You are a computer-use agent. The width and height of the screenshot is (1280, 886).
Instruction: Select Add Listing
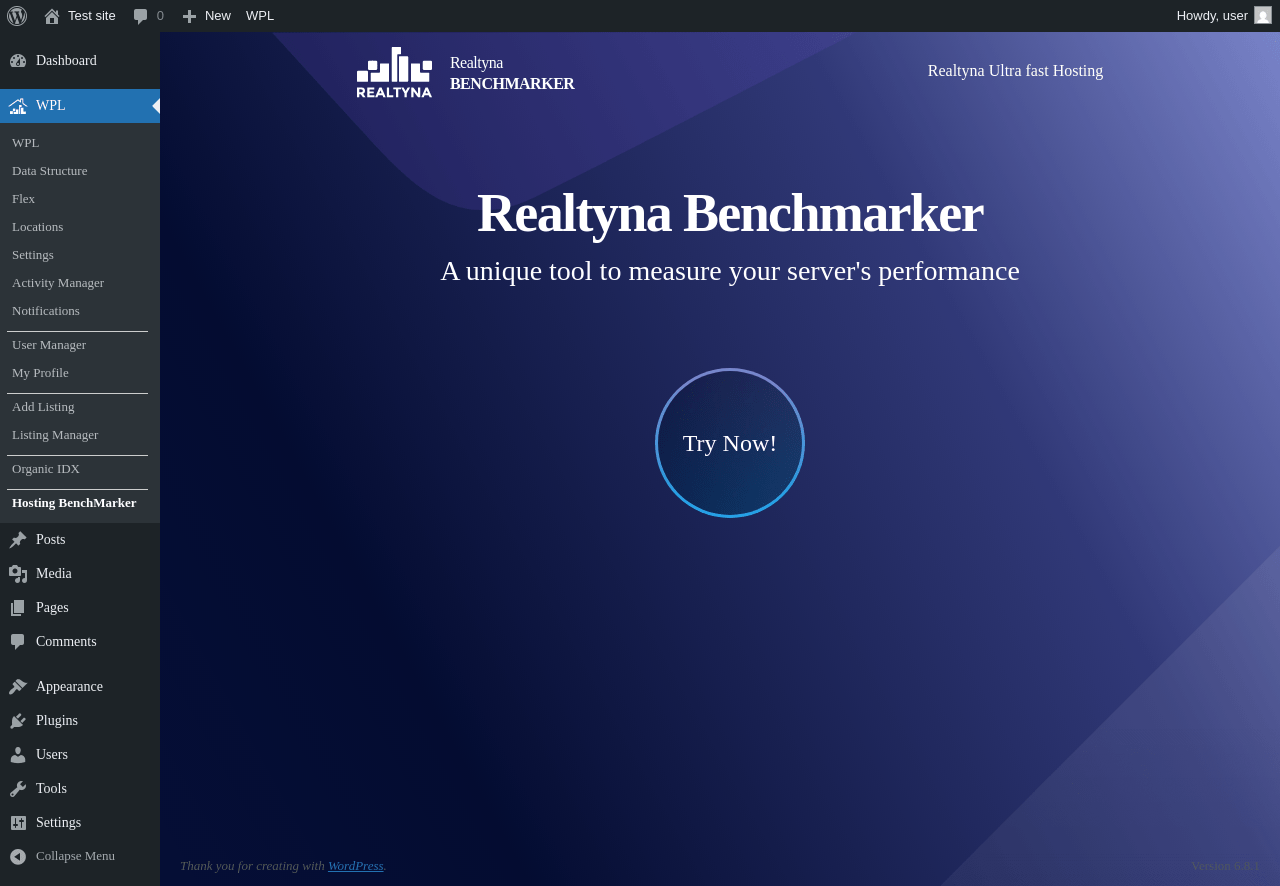(43, 407)
